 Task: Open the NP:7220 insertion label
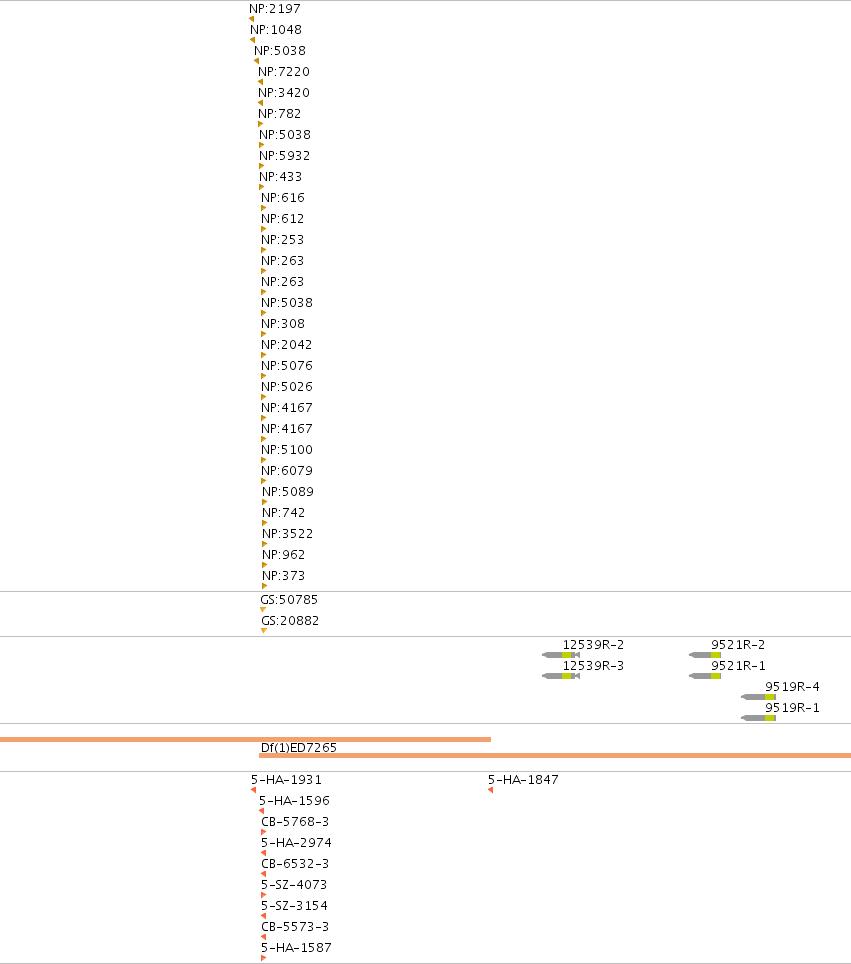click(x=284, y=71)
